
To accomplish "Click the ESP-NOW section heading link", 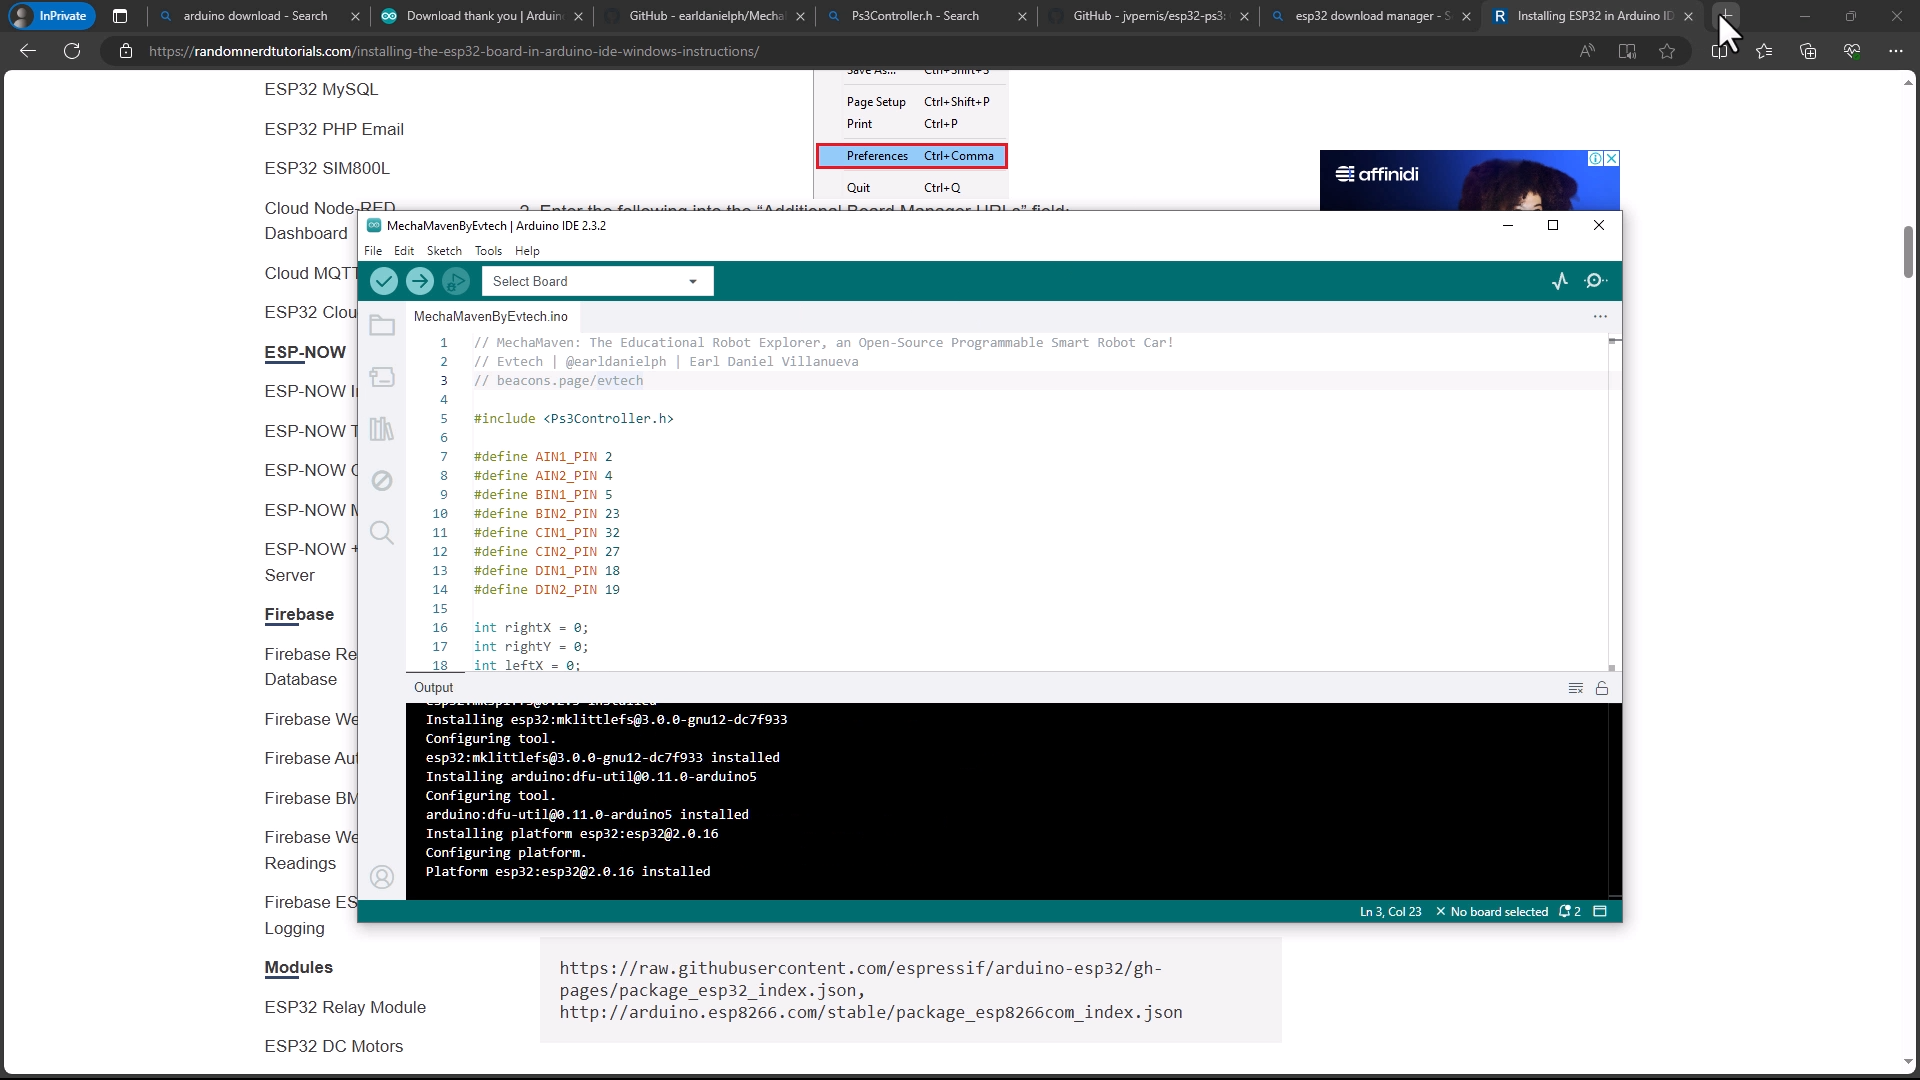I will pos(305,352).
